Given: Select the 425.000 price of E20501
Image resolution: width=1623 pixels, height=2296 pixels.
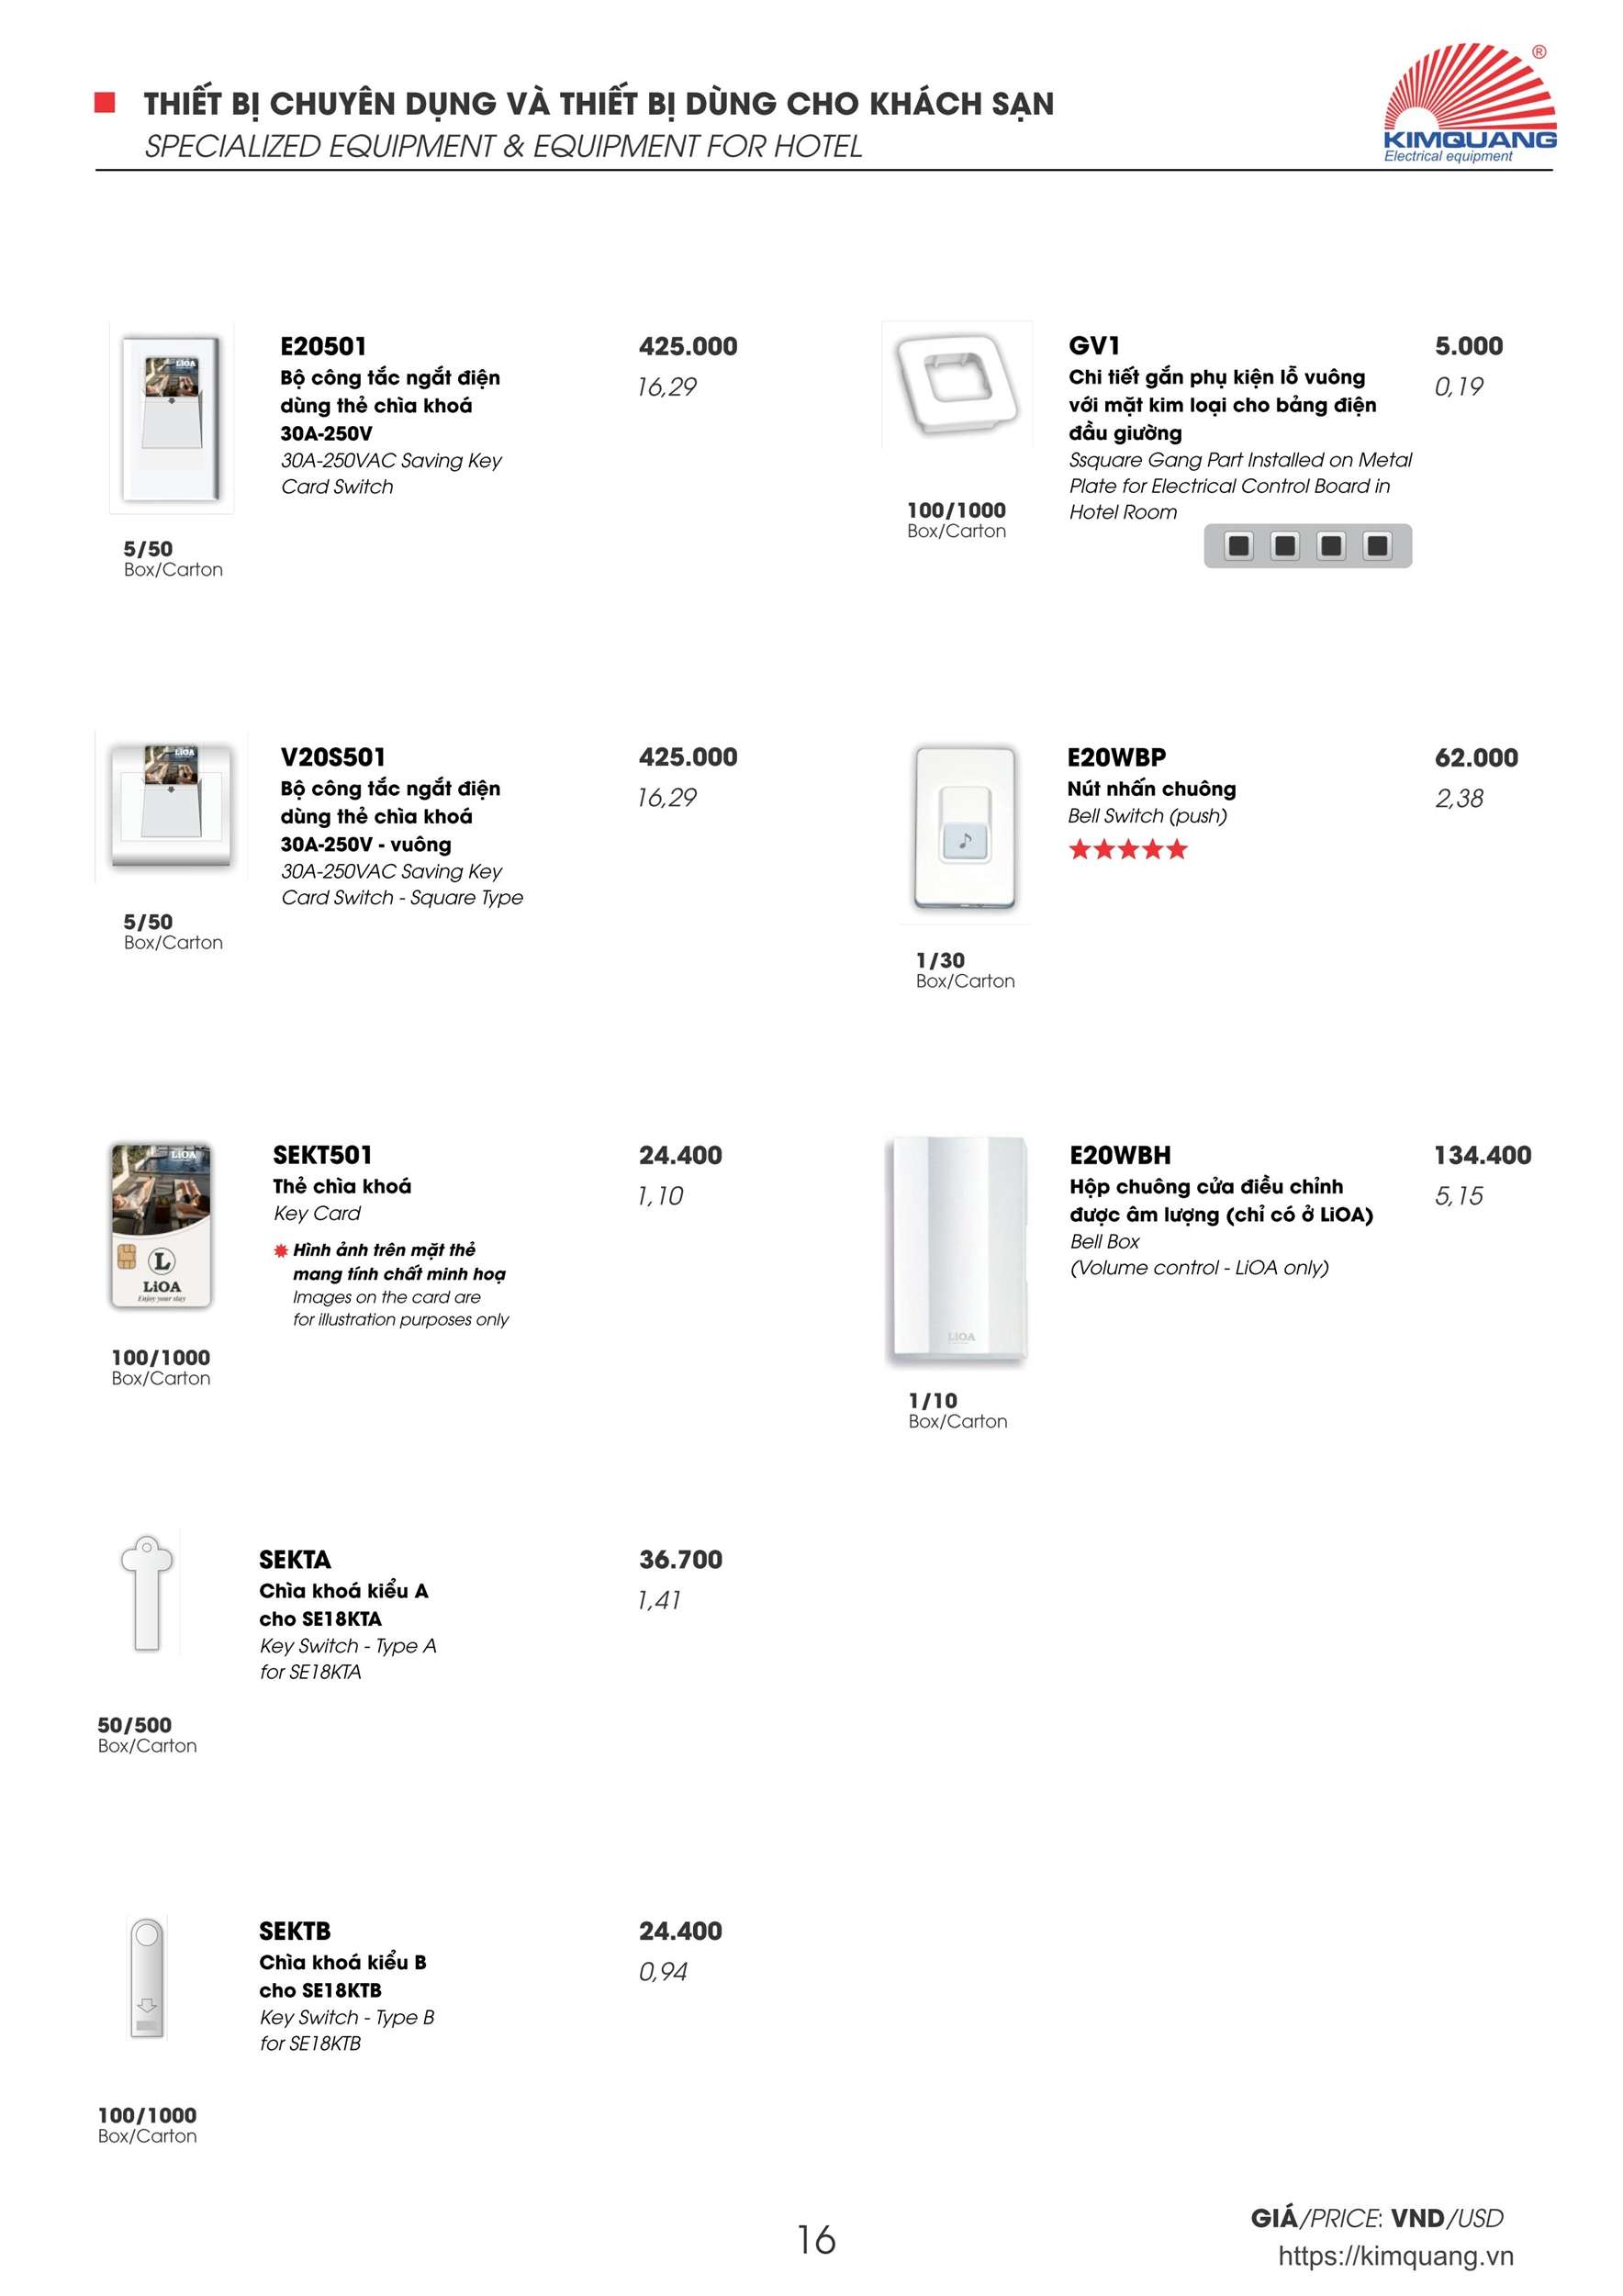Looking at the screenshot, I should (688, 346).
